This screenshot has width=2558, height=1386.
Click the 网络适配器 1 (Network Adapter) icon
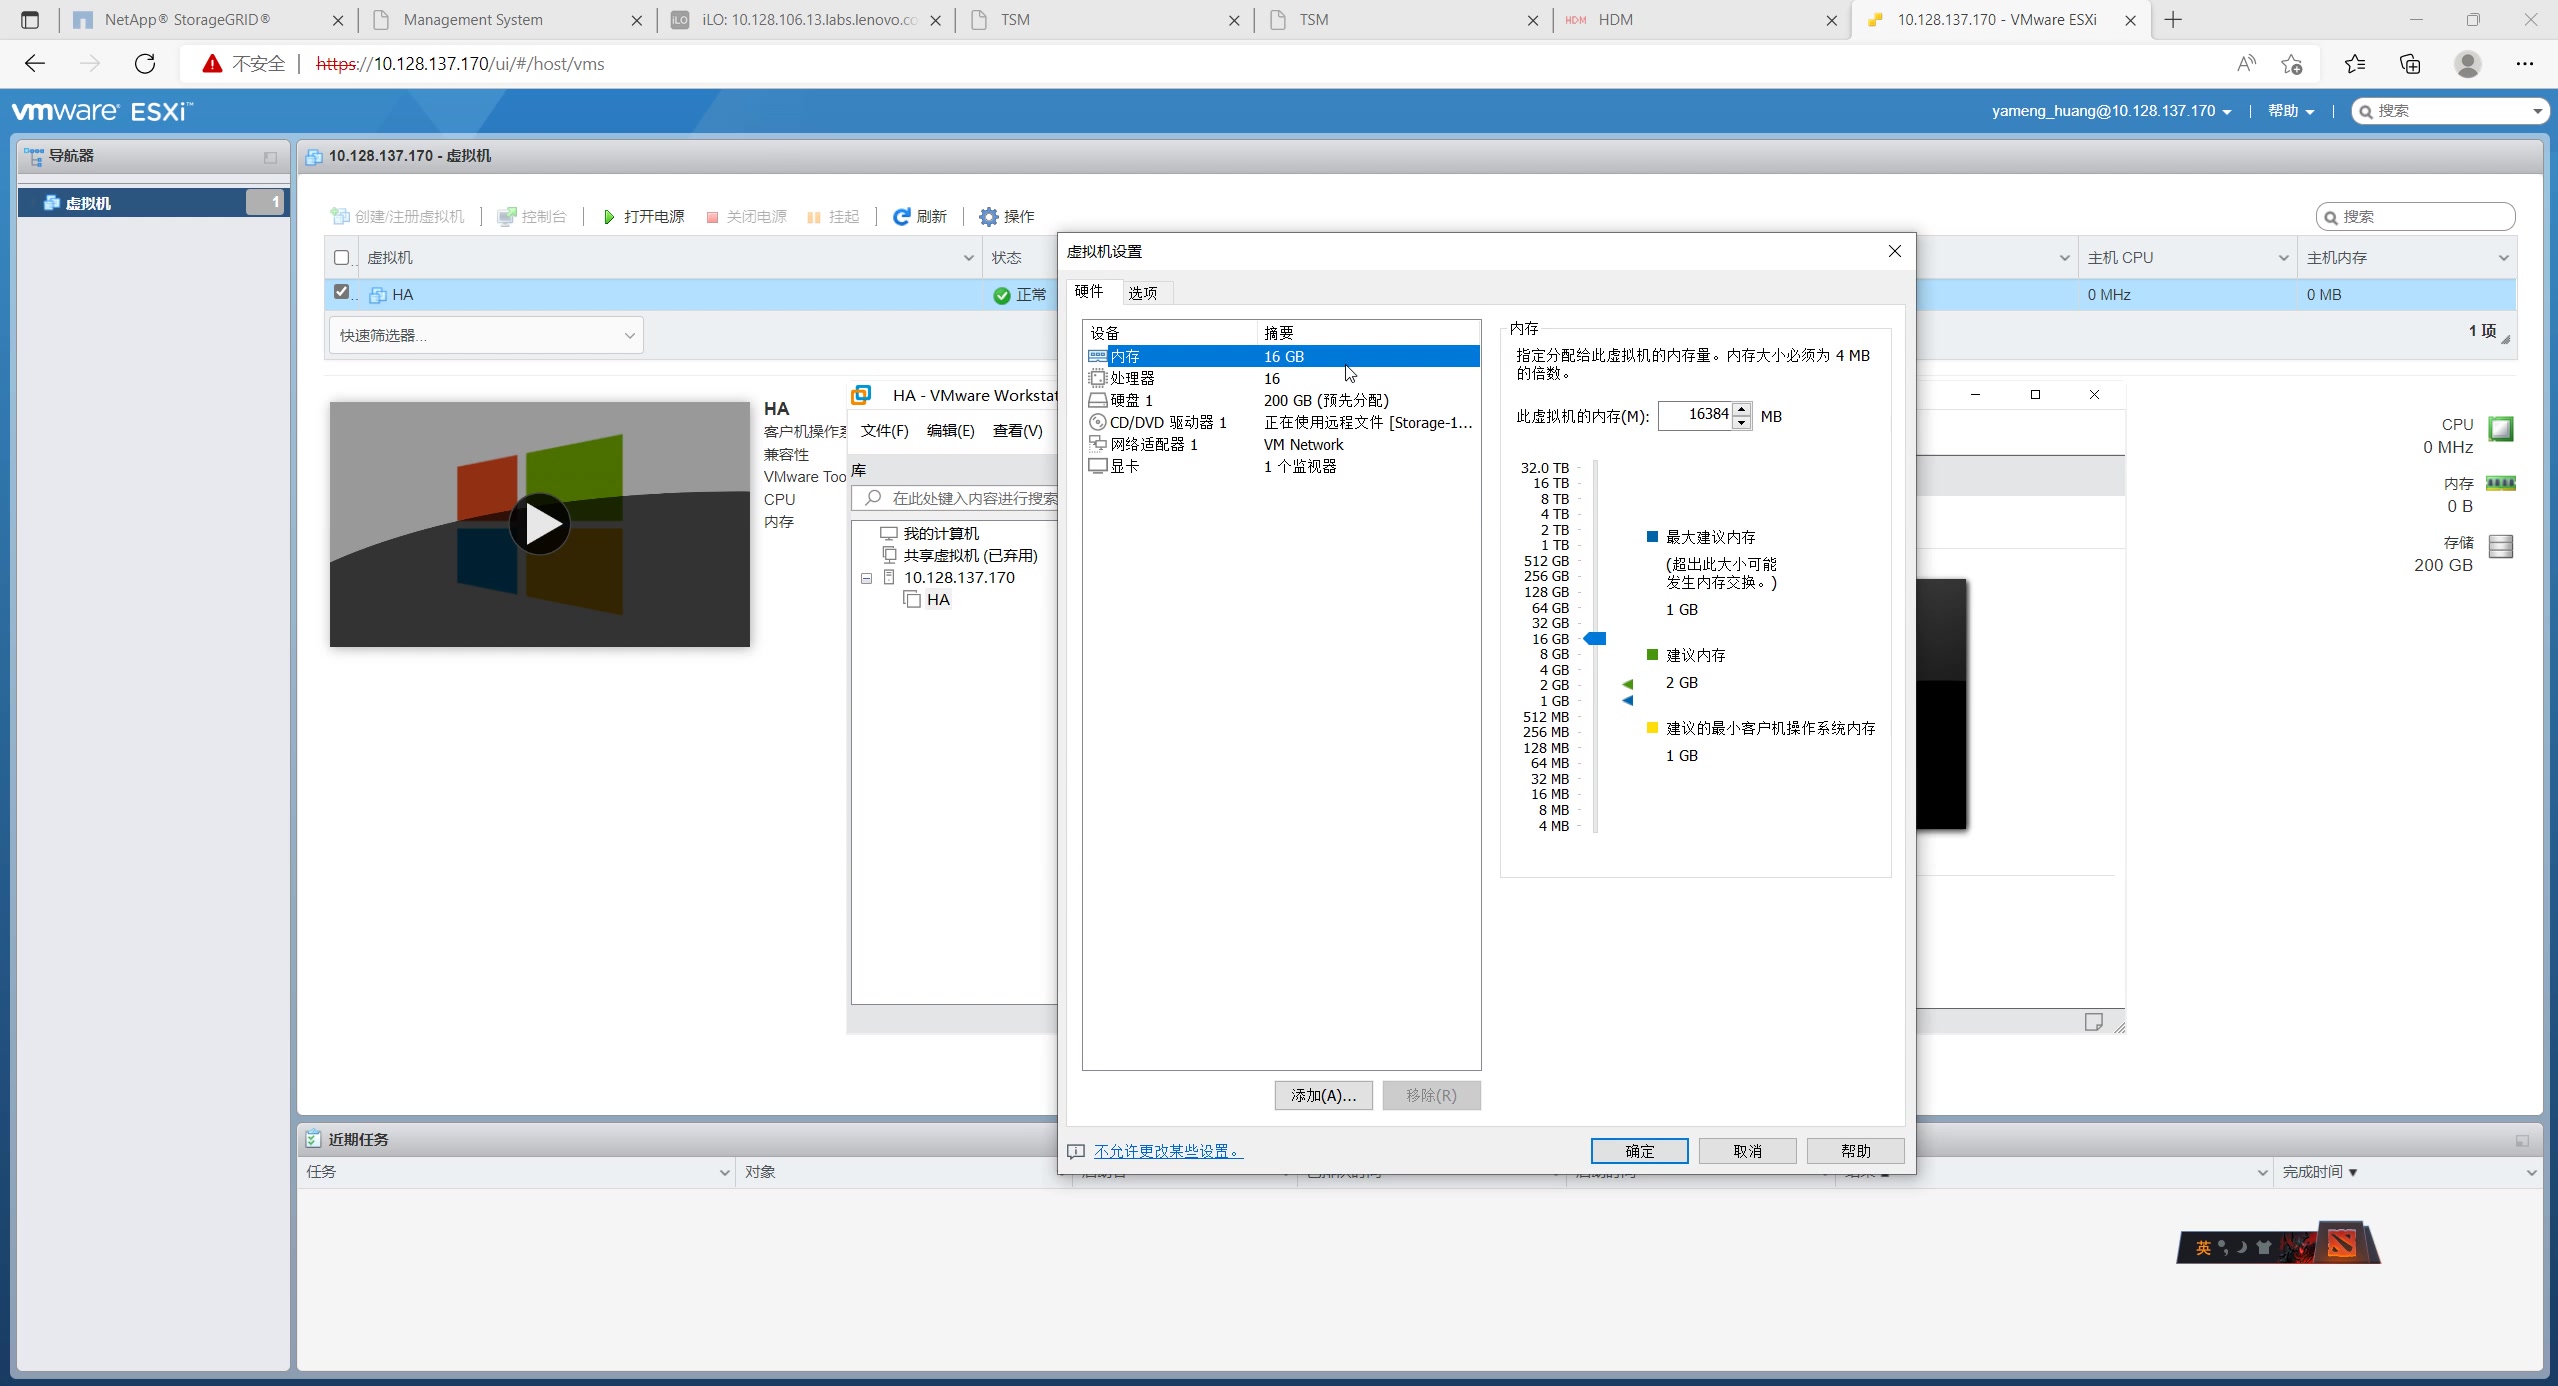(x=1097, y=444)
